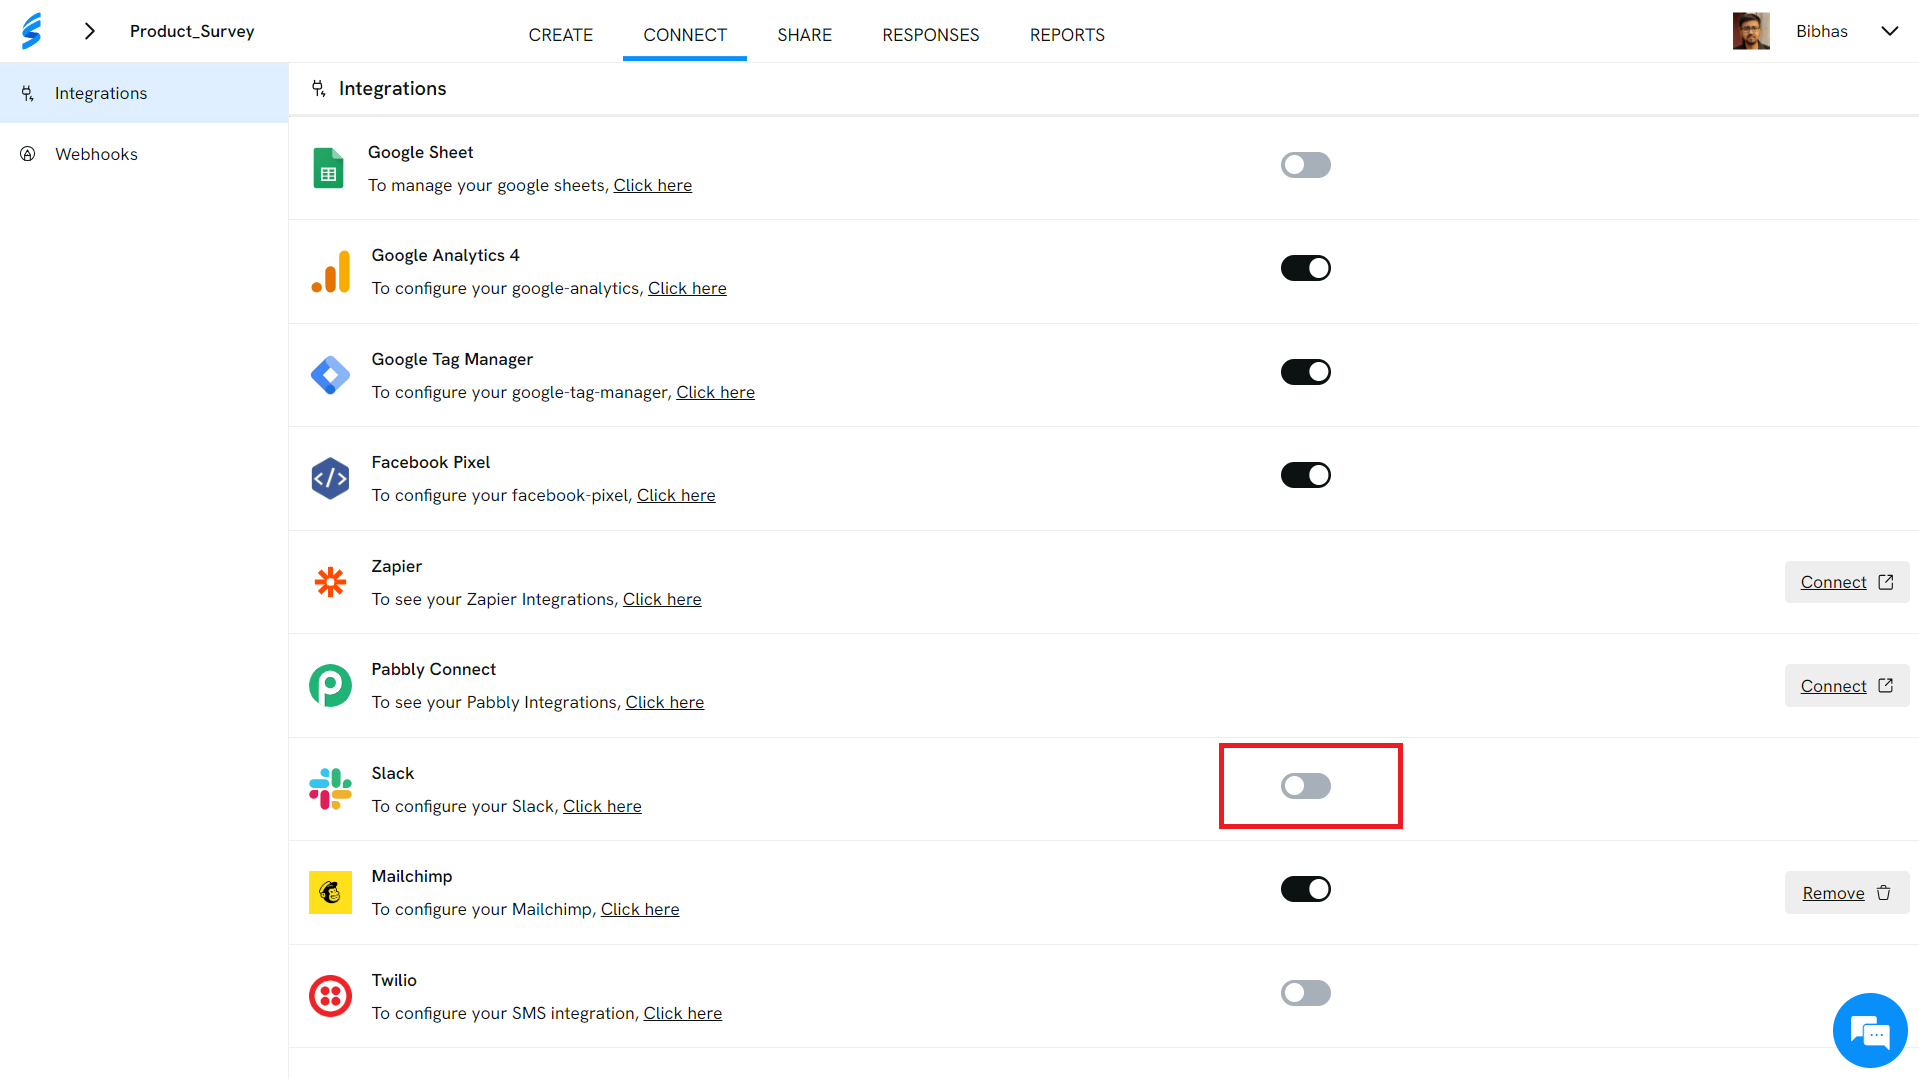The width and height of the screenshot is (1919, 1079).
Task: Click the breadcrumb chevron beside Product_Survey
Action: pyautogui.click(x=90, y=31)
